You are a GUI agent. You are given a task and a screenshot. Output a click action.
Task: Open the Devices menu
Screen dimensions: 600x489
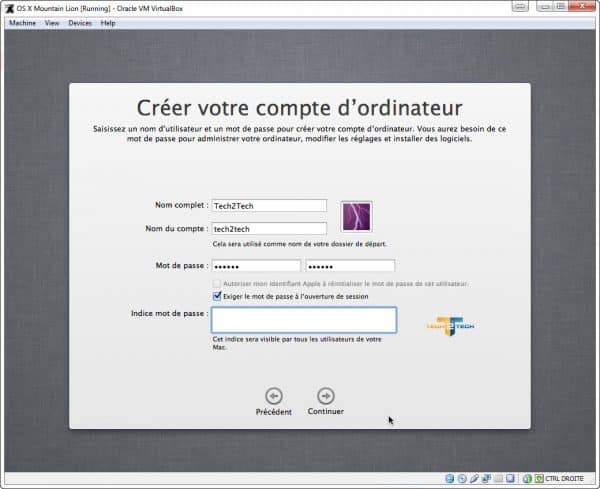coord(80,22)
